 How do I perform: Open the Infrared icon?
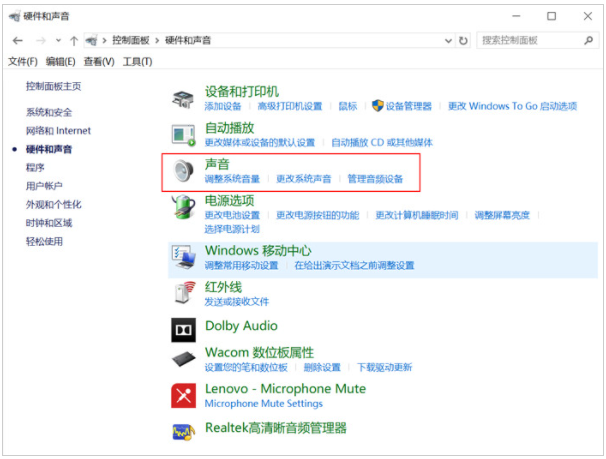[x=183, y=292]
